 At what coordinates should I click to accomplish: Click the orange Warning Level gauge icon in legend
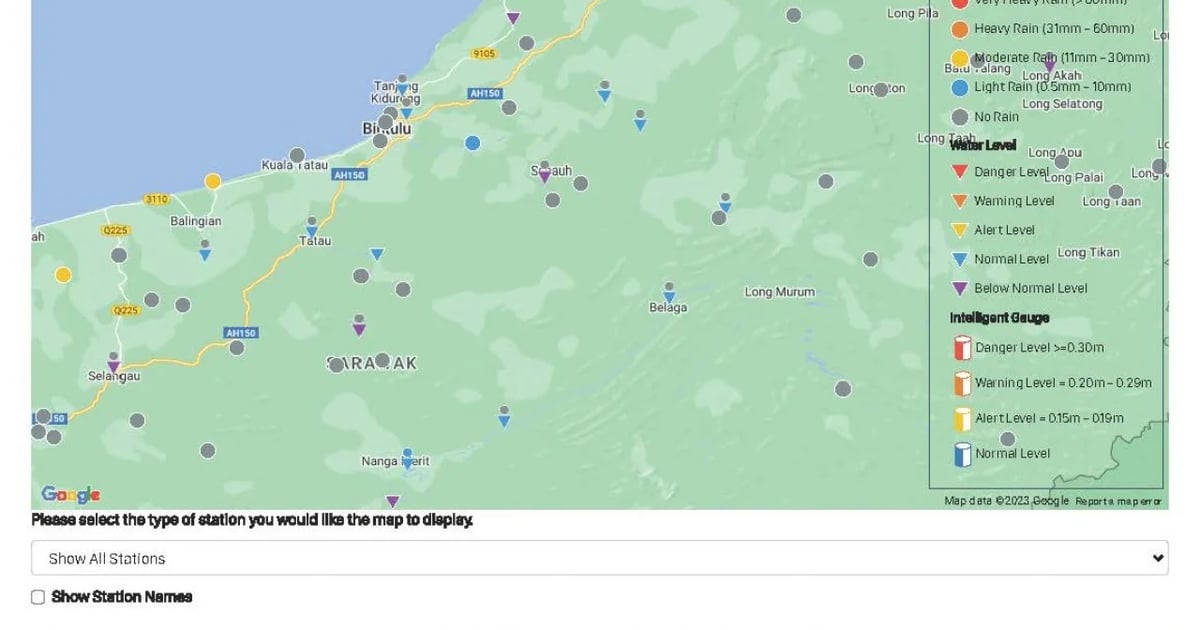(x=962, y=382)
